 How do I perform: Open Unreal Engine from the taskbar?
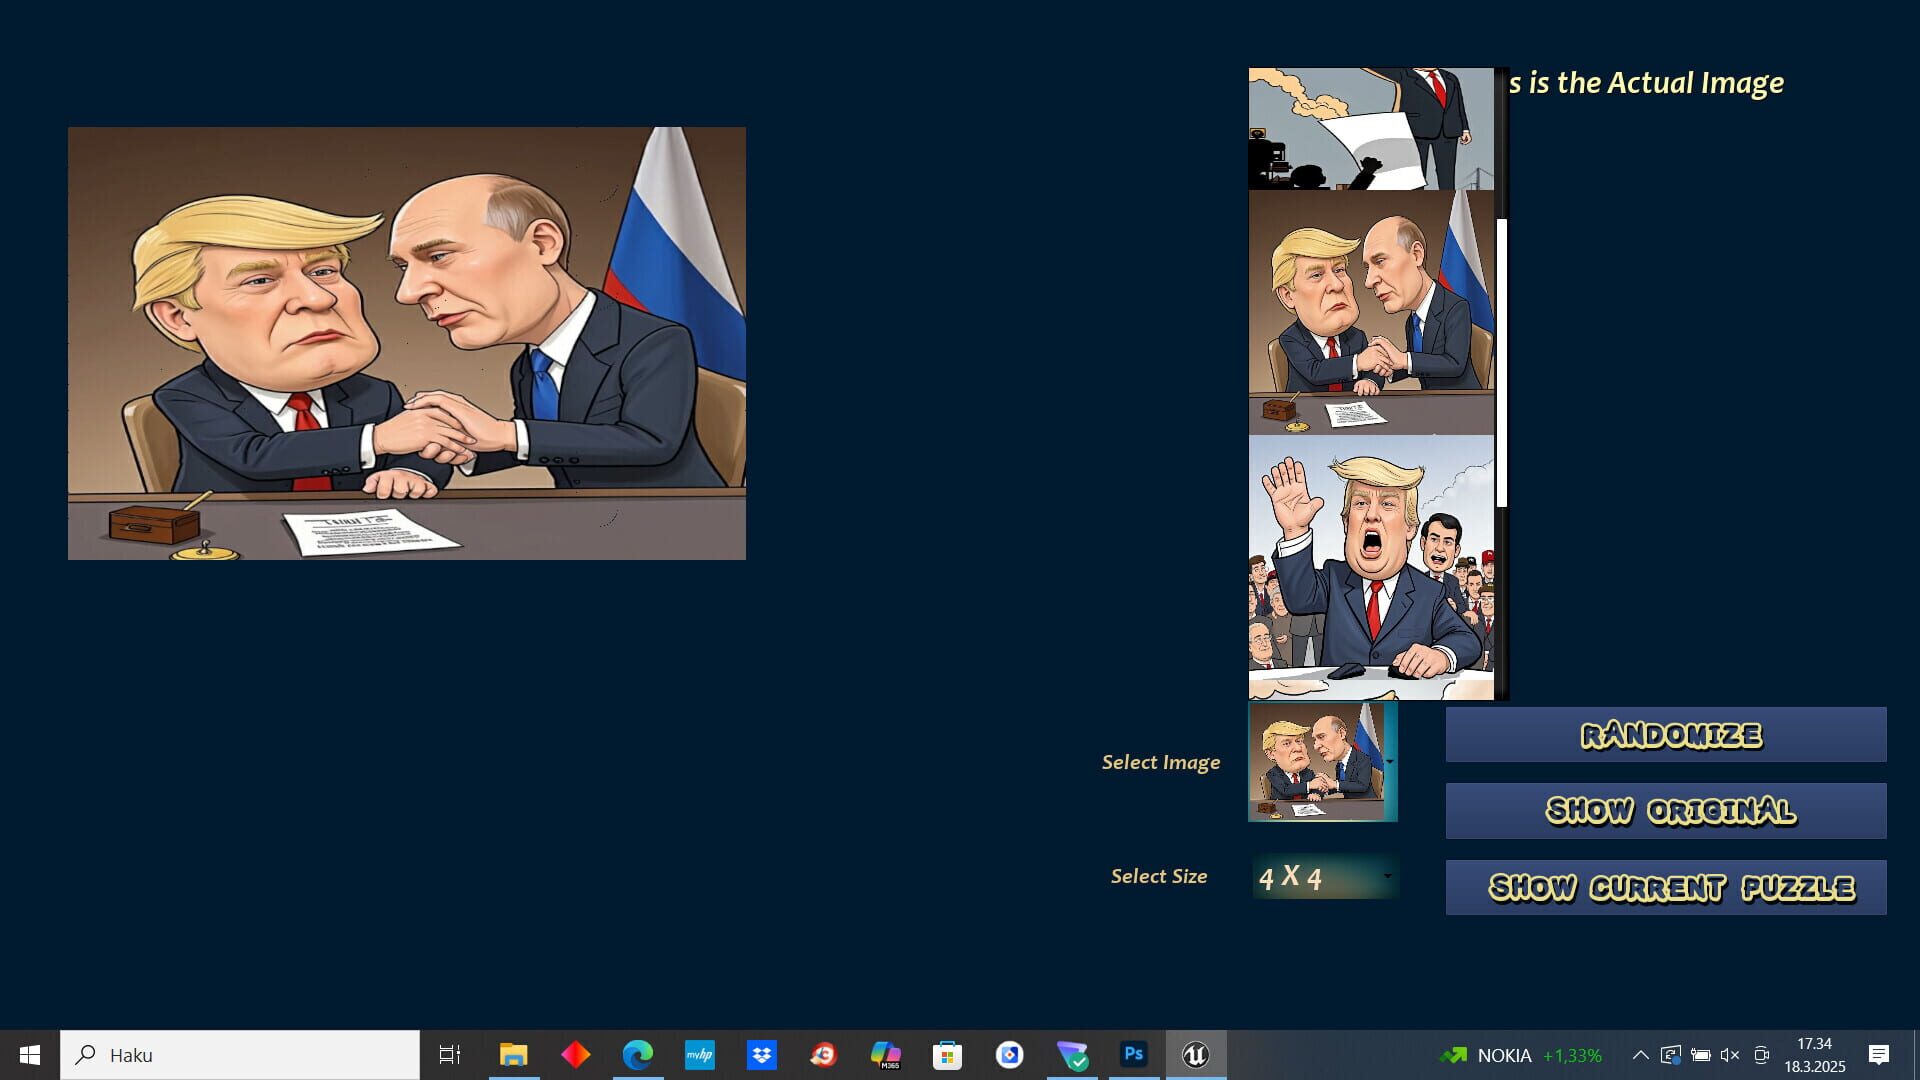(x=1196, y=1054)
